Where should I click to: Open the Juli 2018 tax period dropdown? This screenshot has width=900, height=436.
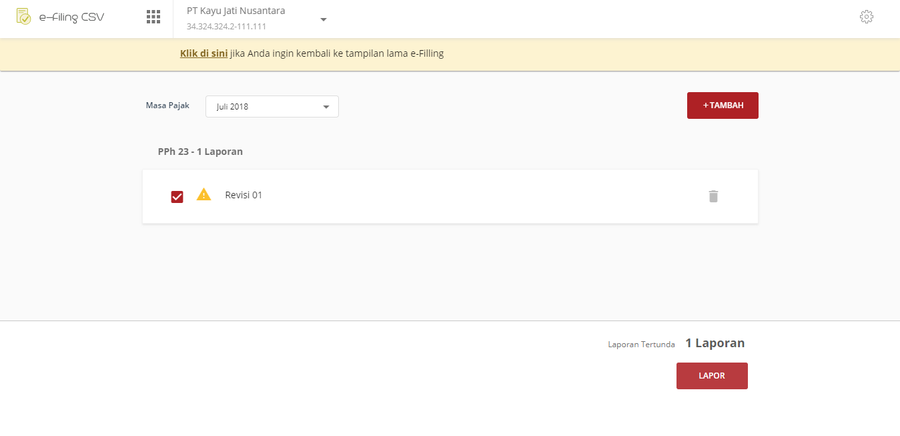coord(272,107)
